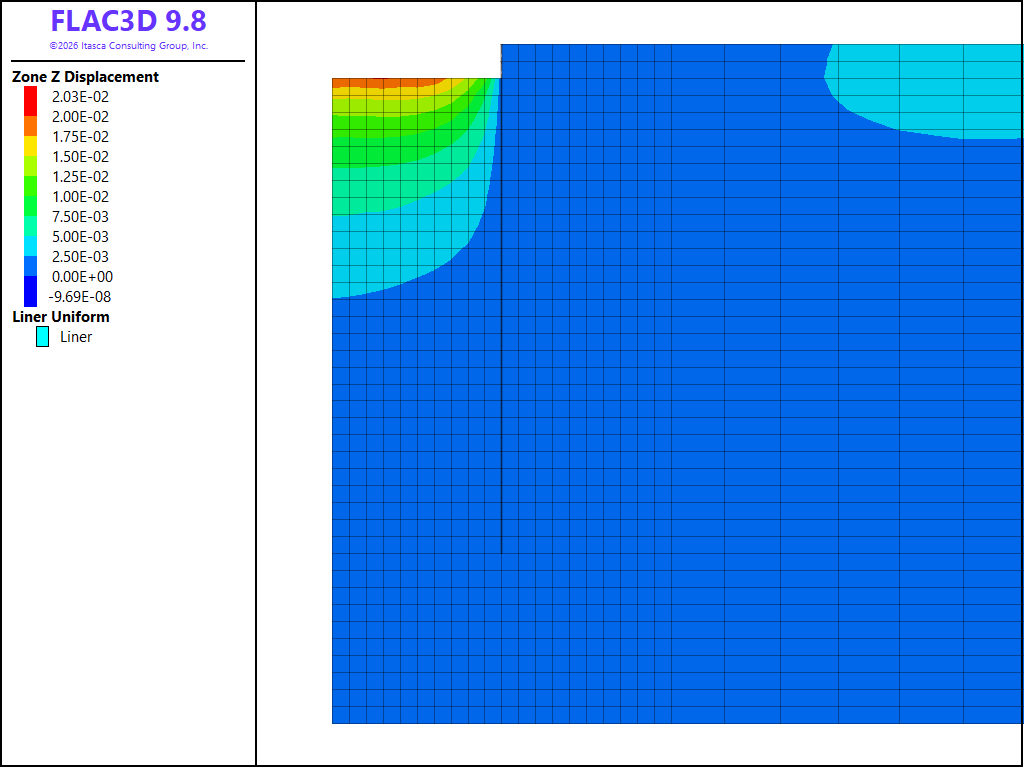
Task: Click the FLAC3D 9.8 title text
Action: coord(129,22)
